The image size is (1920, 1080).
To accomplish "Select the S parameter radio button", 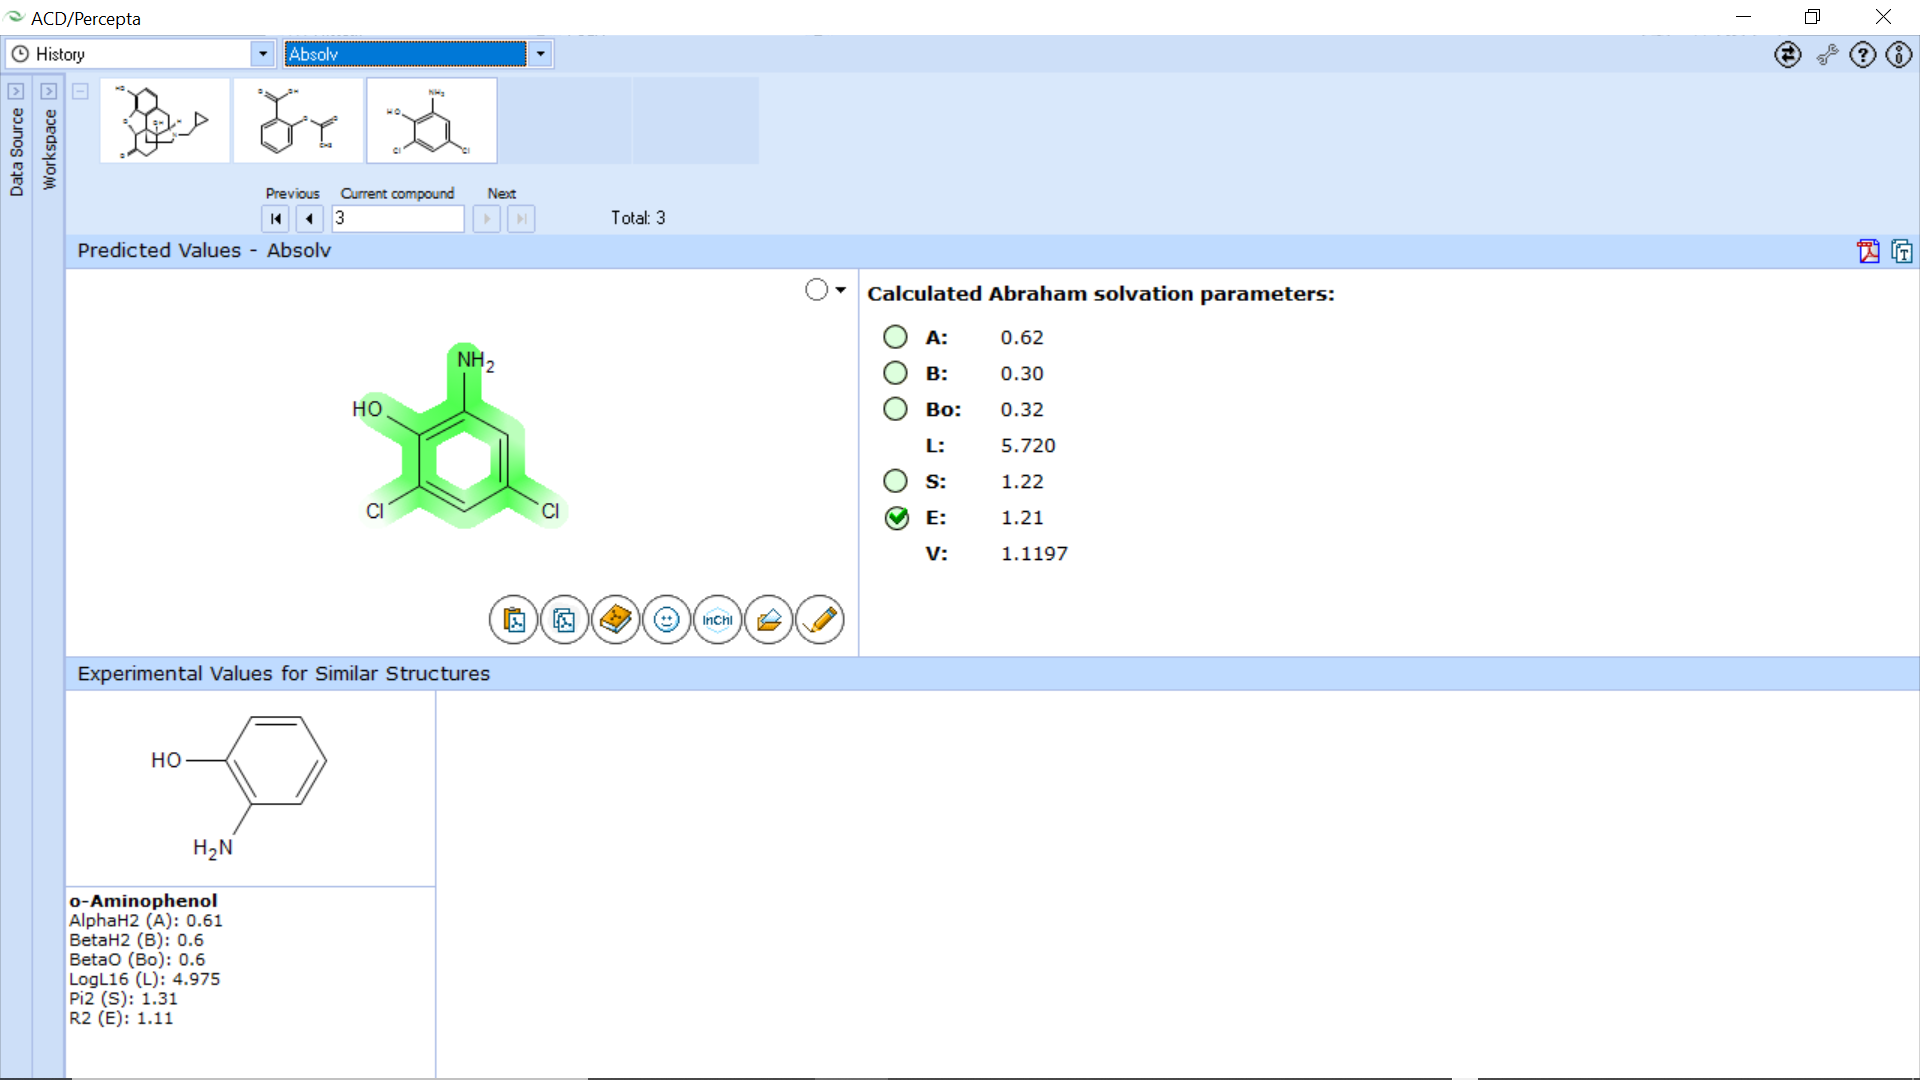I will [895, 481].
